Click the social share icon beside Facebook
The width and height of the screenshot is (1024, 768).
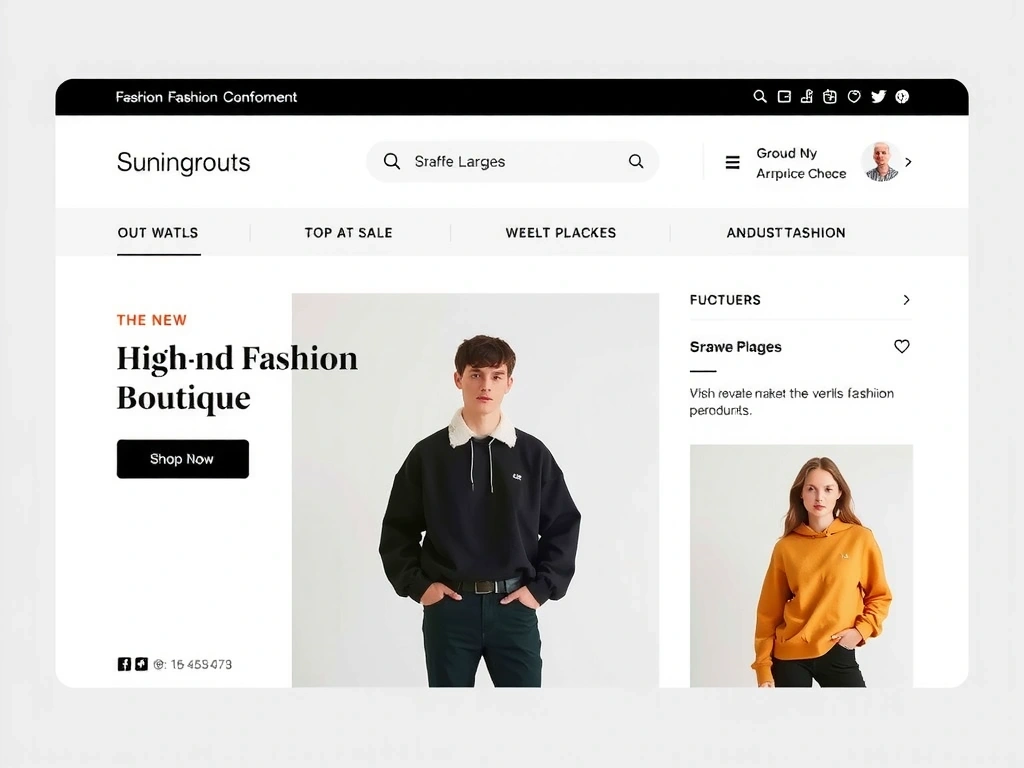point(142,663)
